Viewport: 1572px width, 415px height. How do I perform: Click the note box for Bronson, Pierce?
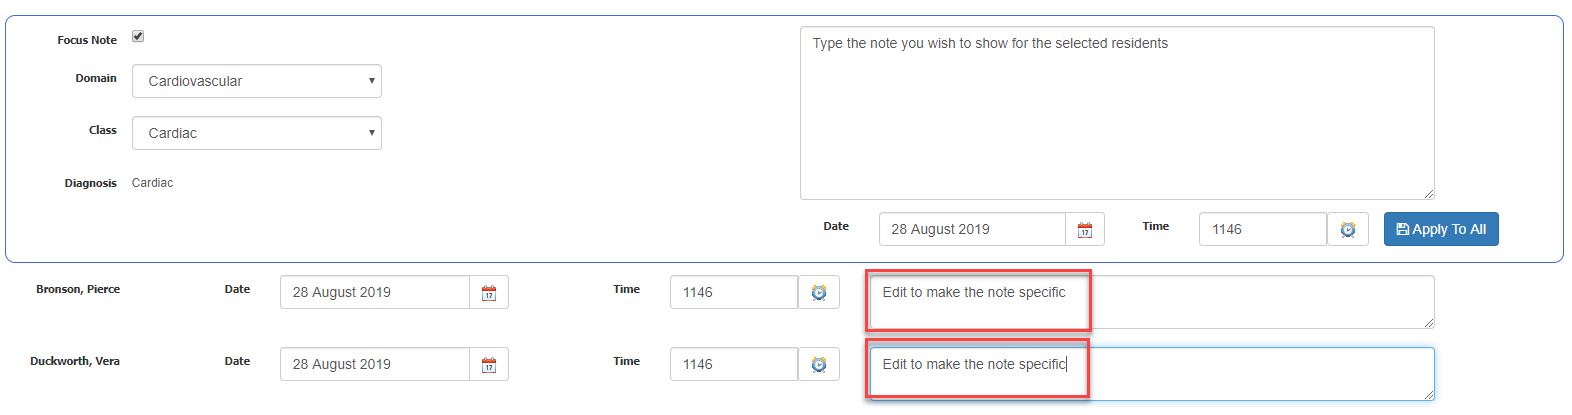(x=1150, y=302)
